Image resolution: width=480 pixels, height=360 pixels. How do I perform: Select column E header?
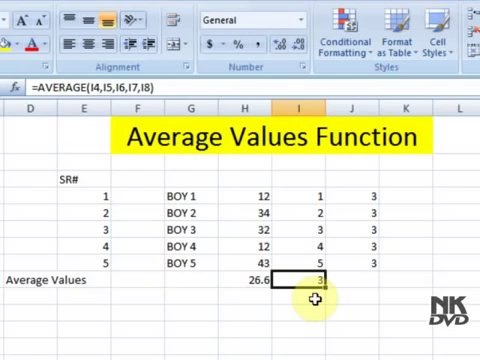(84, 108)
